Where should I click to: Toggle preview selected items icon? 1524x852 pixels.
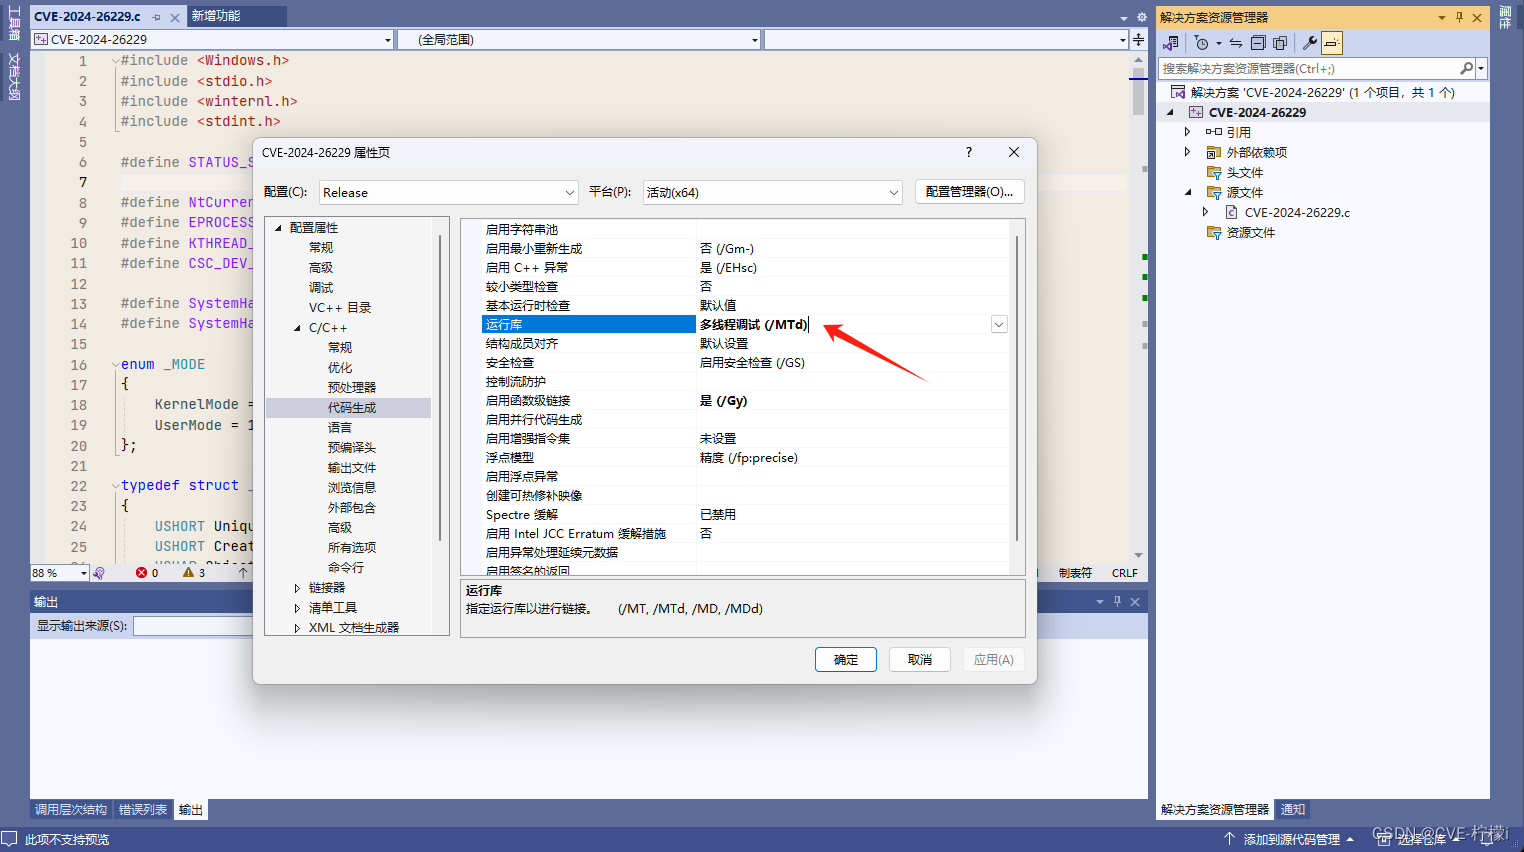click(1332, 43)
